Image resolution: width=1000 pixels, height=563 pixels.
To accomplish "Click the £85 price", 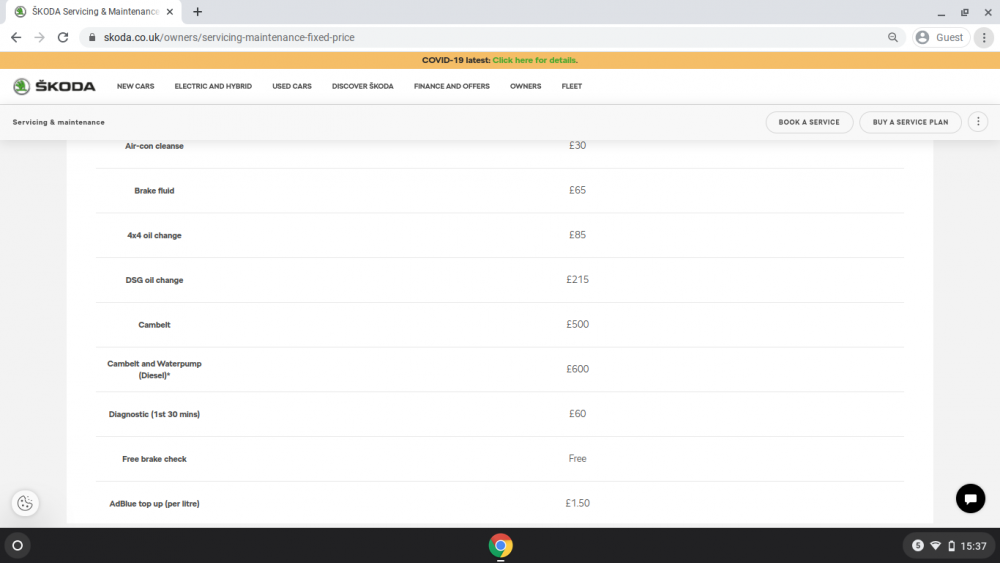I will tap(577, 235).
